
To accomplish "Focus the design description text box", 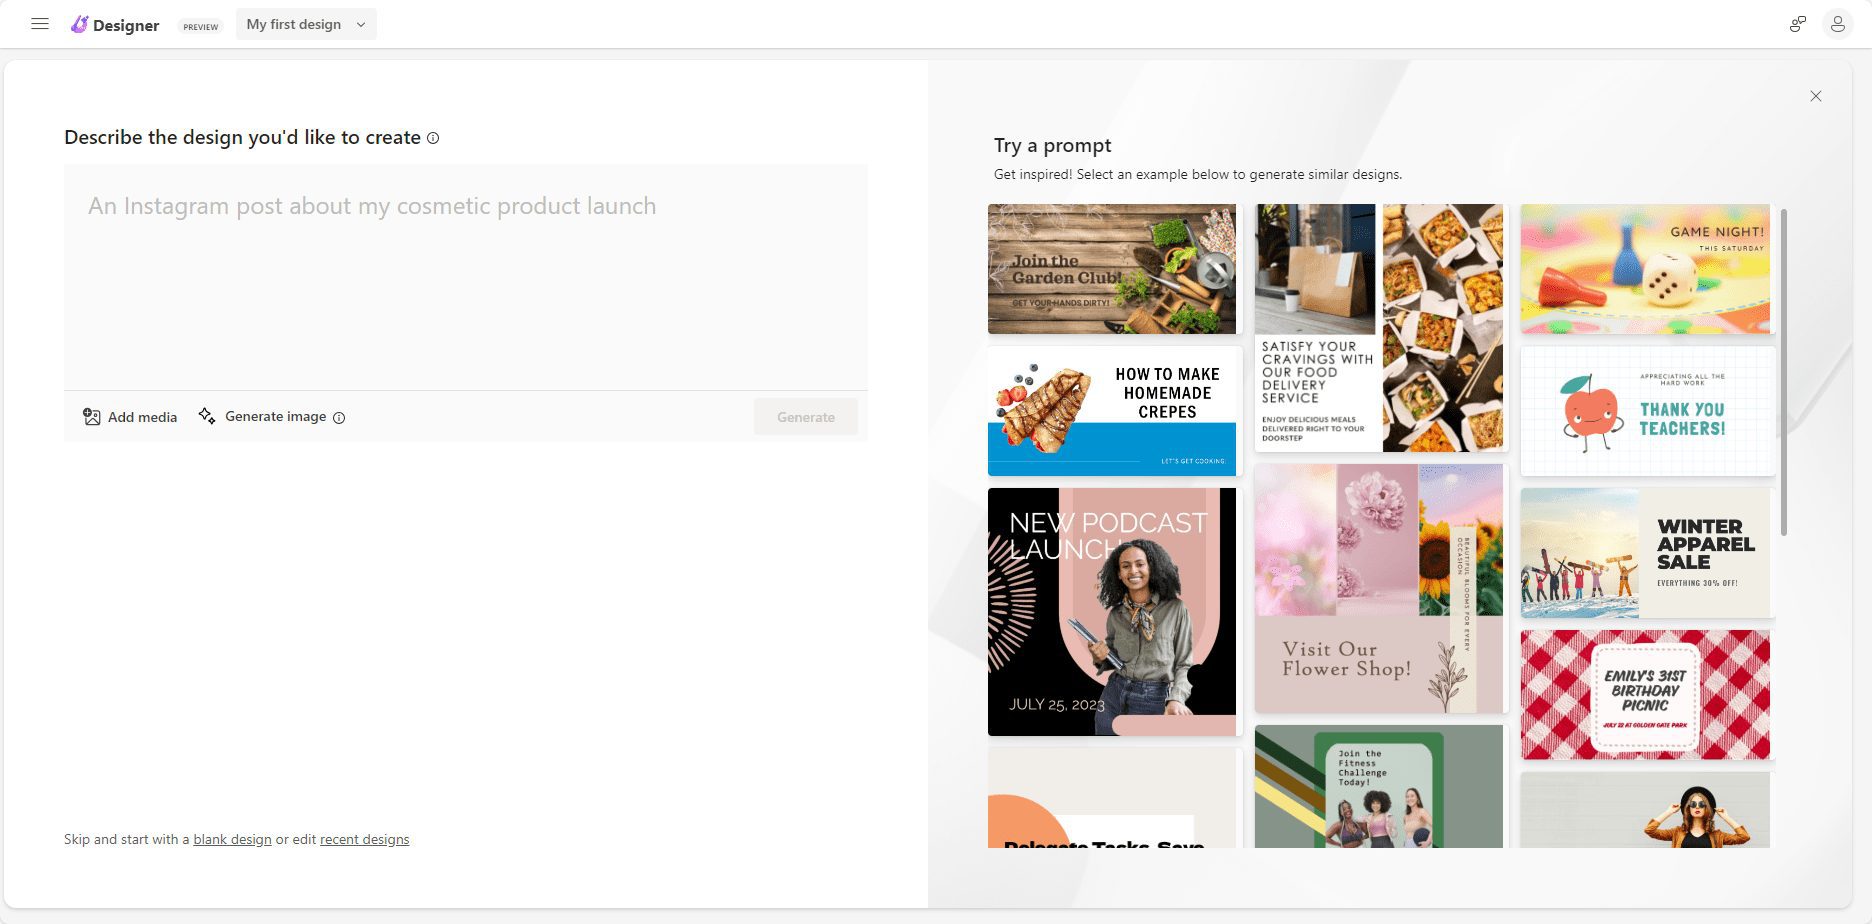I will pos(466,277).
